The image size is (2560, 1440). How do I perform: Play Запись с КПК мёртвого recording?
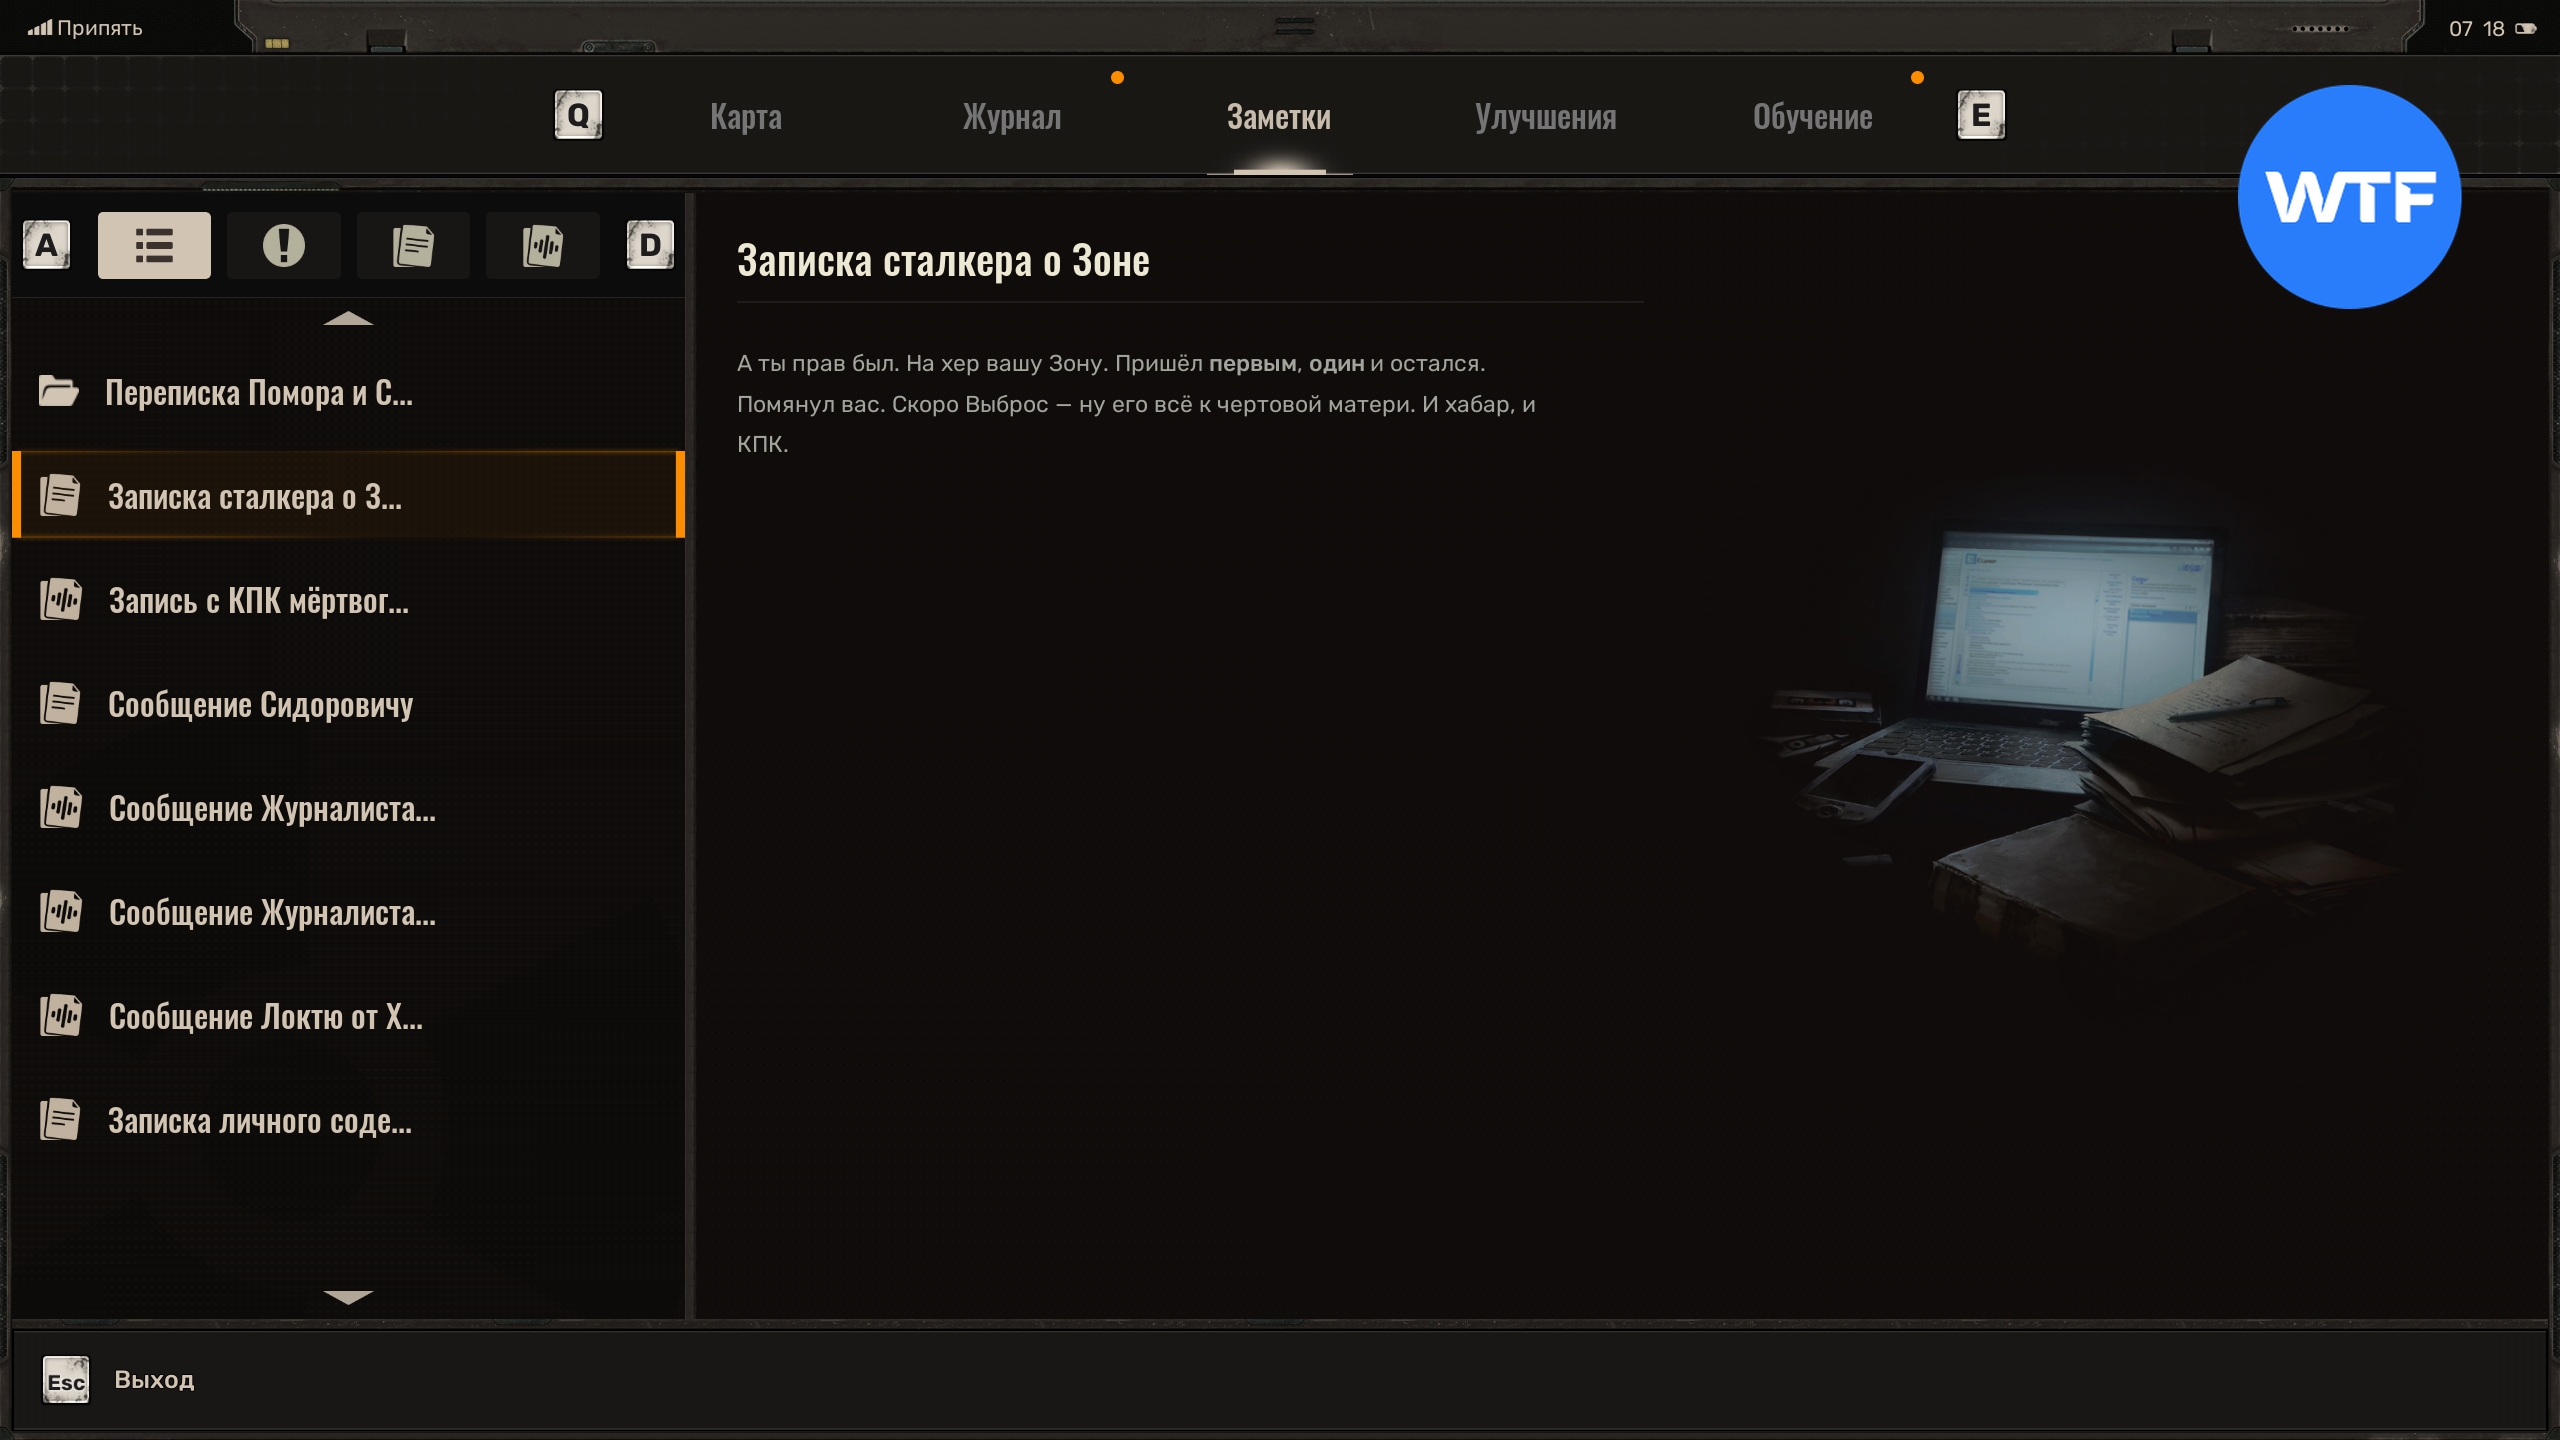pos(258,601)
